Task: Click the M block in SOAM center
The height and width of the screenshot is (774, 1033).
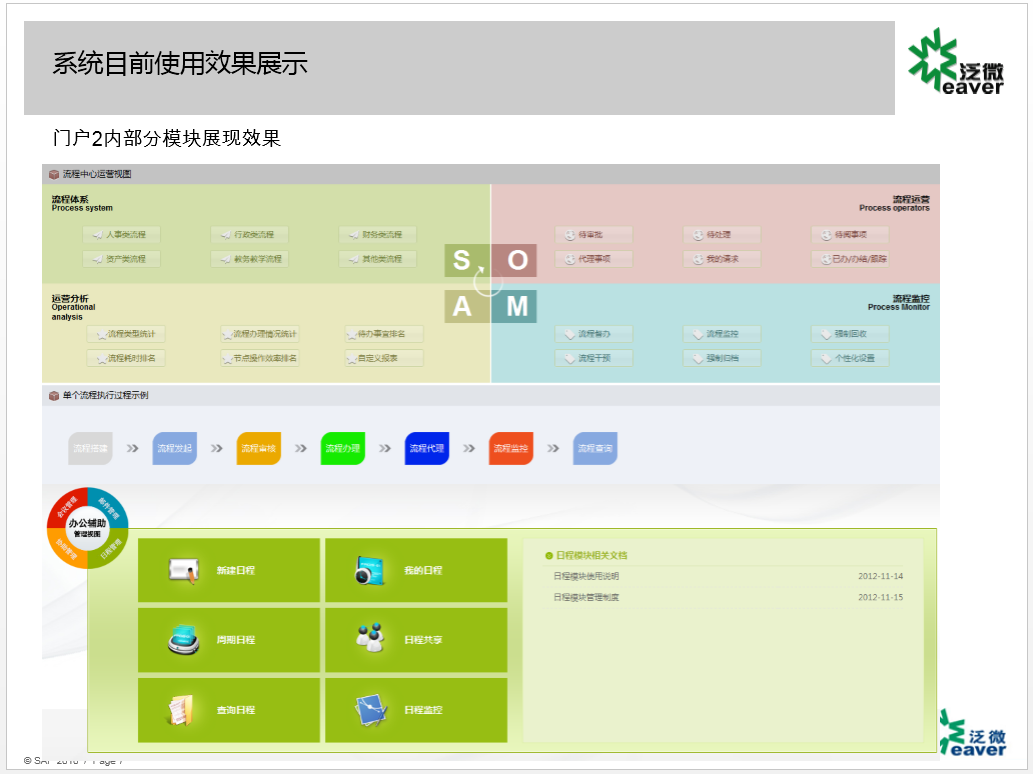Action: point(517,306)
